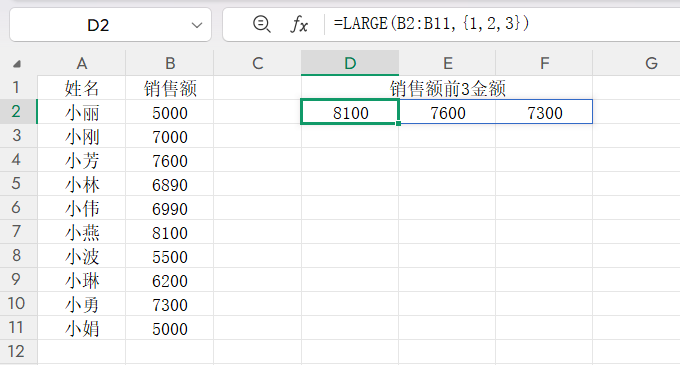Select row 3 header
The width and height of the screenshot is (680, 365).
tap(18, 136)
